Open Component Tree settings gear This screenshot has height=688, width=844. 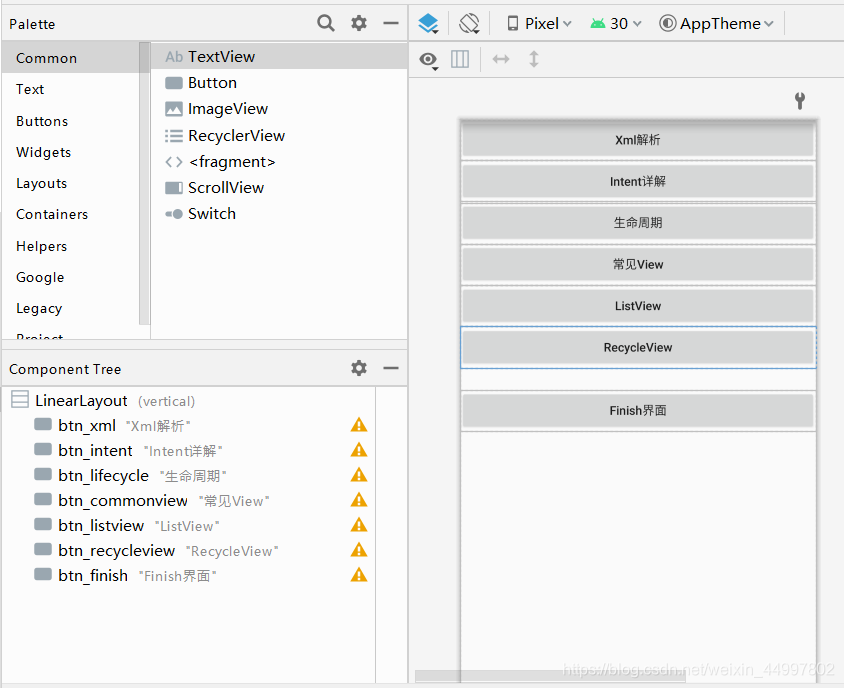(358, 368)
